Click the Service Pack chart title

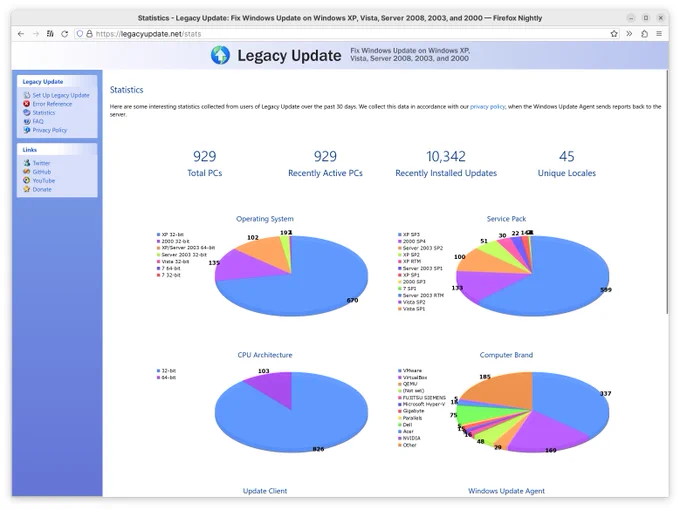coord(506,219)
